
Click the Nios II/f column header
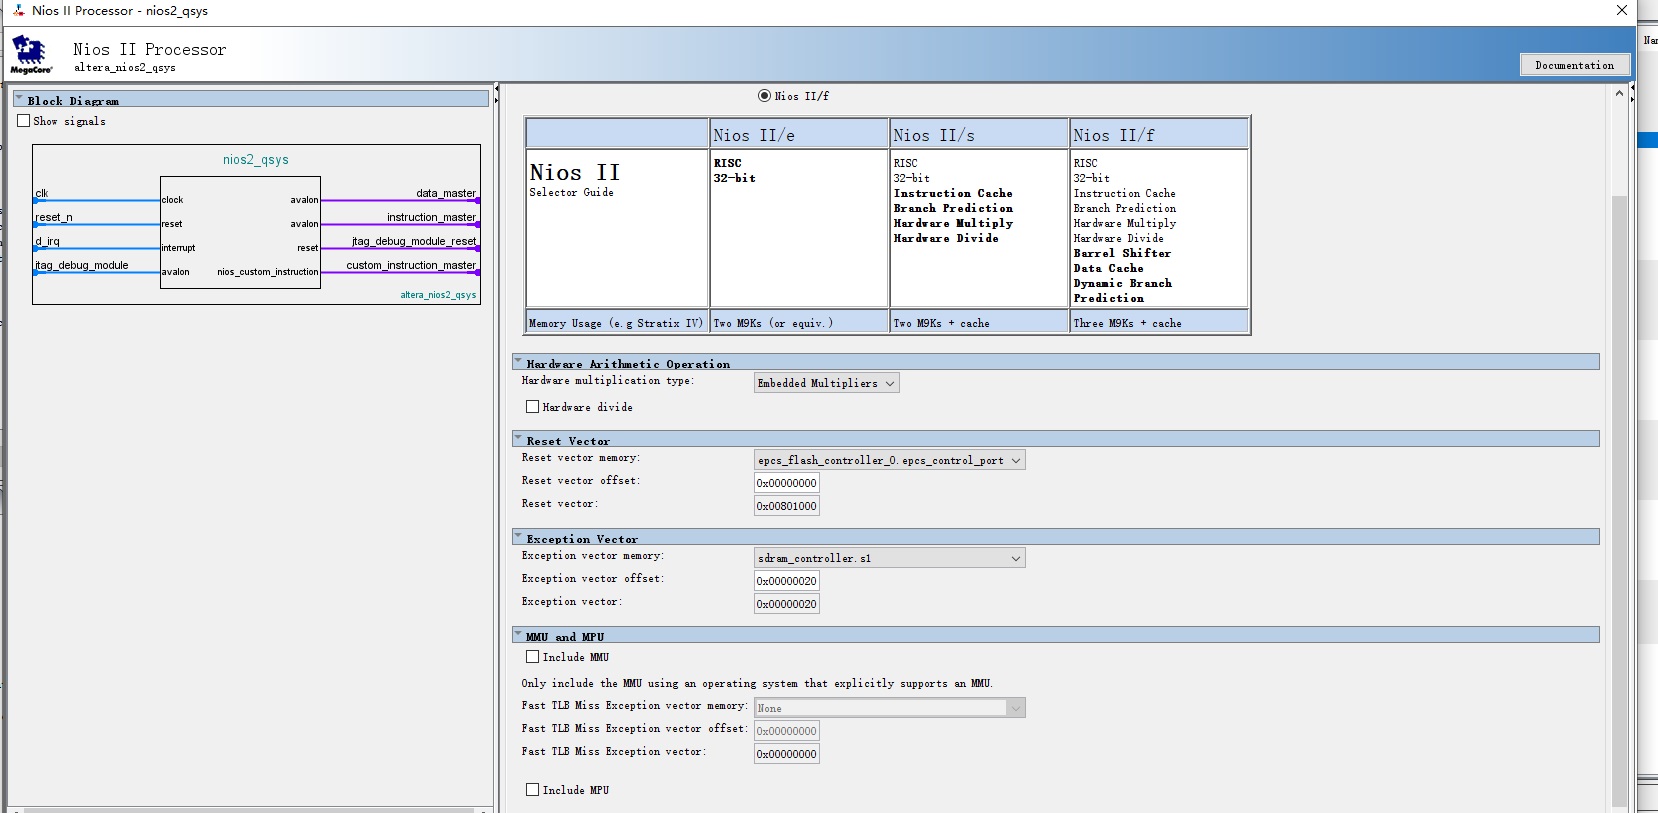coord(1160,134)
